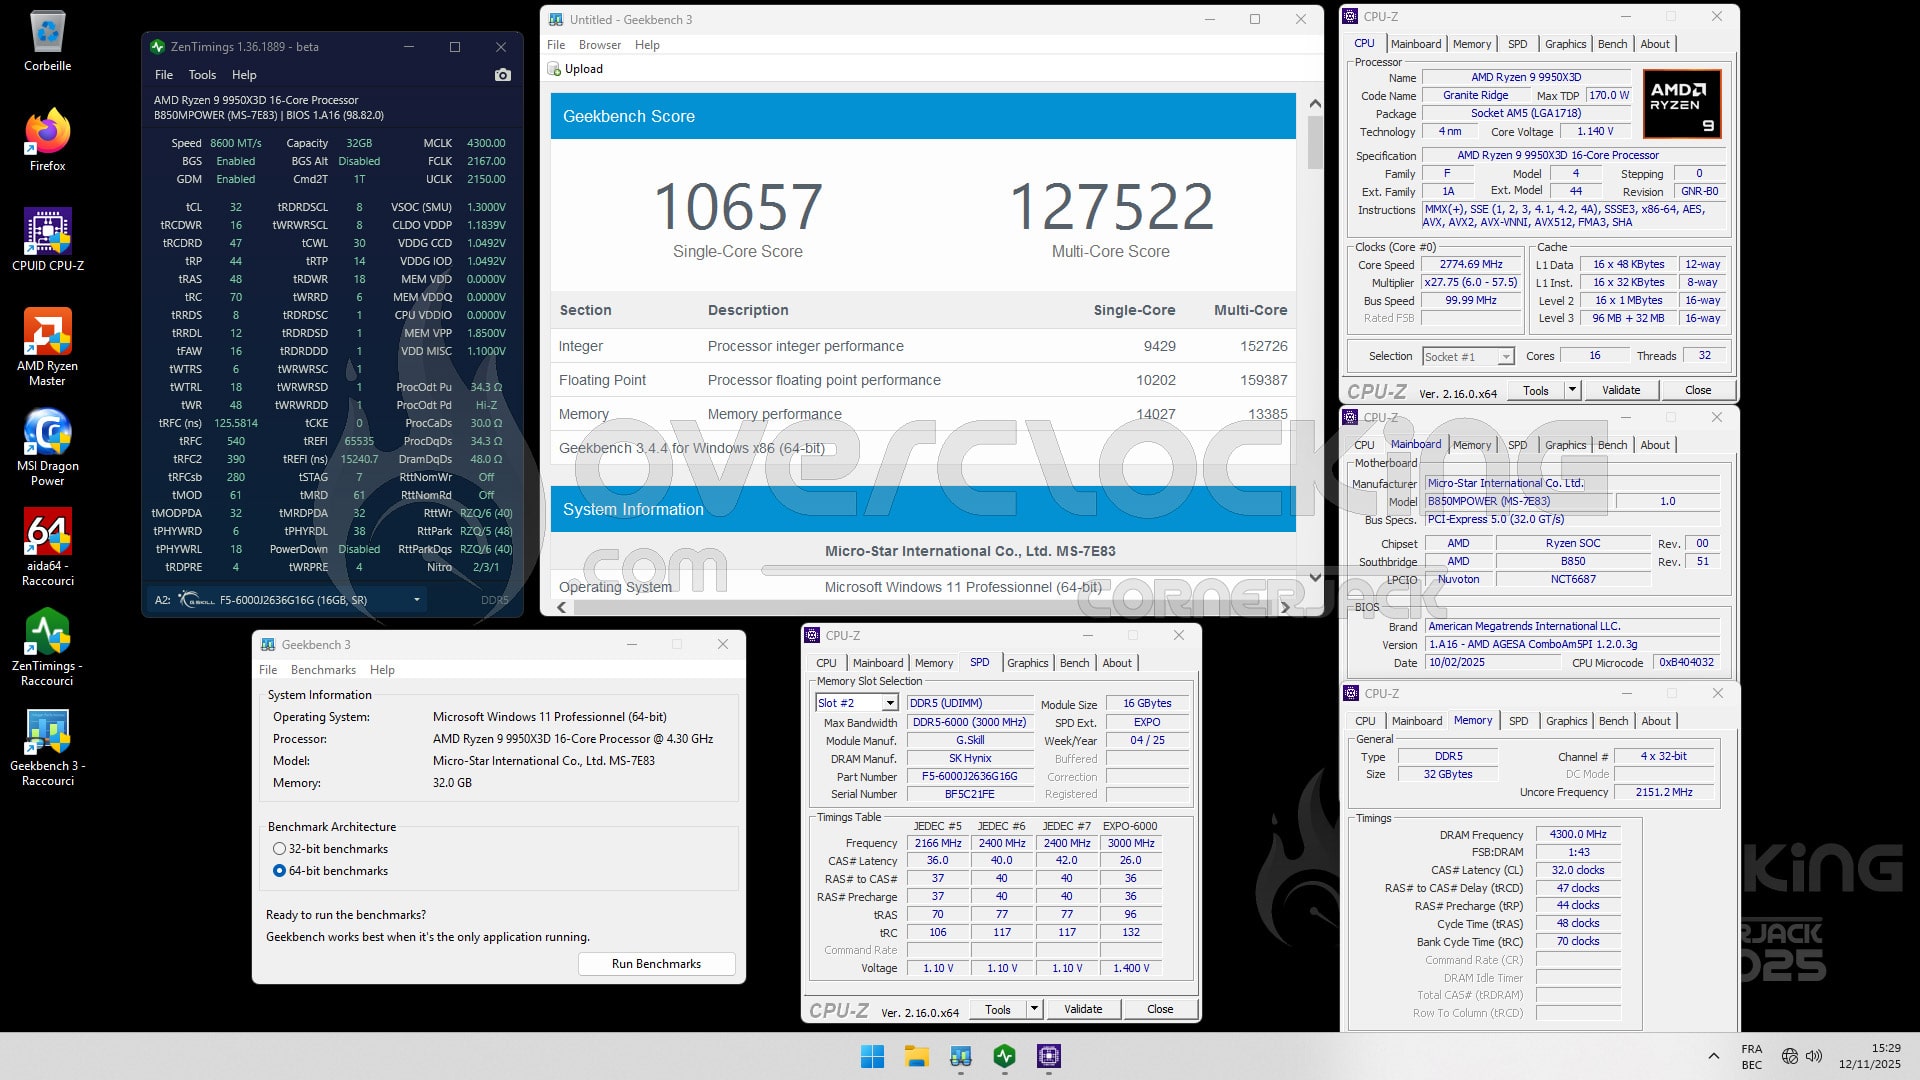Switch to About tab in CPU-Z Mainboard window
The image size is (1920, 1080).
click(1655, 445)
